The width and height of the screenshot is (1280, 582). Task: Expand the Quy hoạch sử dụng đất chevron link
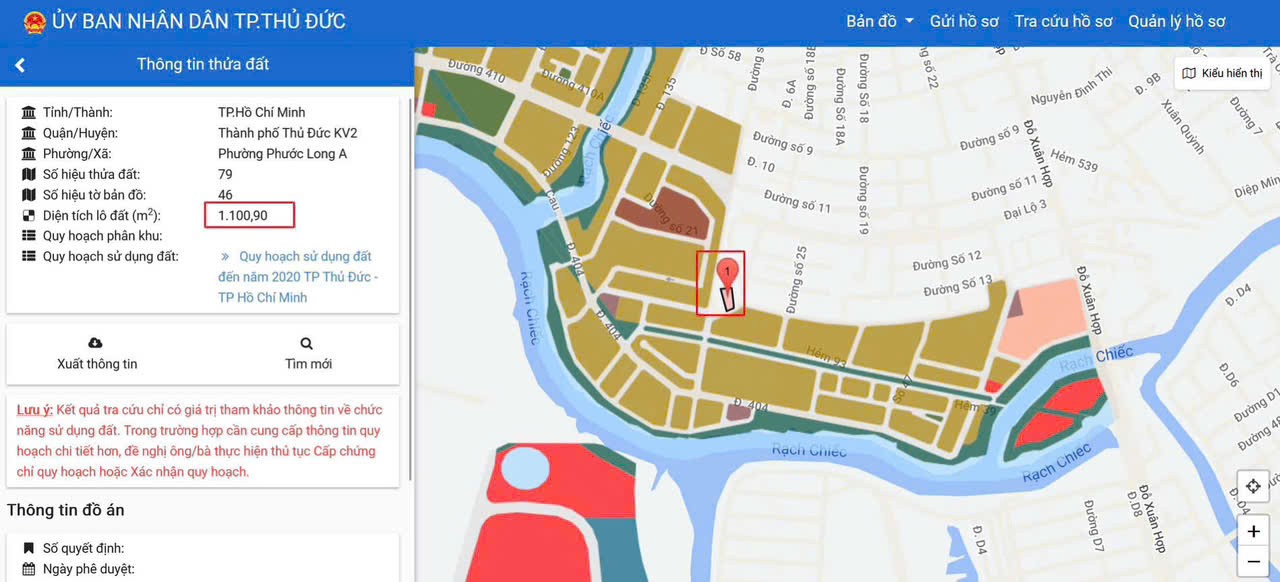point(226,257)
